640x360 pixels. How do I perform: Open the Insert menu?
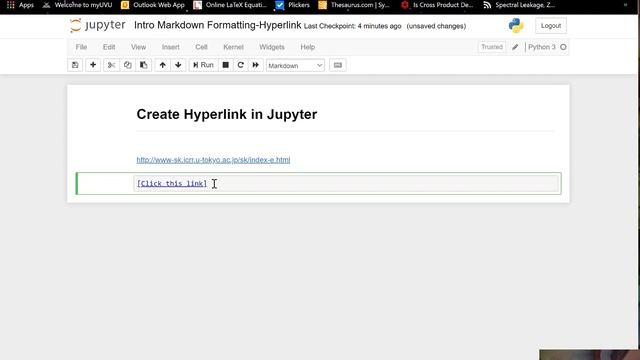tap(171, 47)
